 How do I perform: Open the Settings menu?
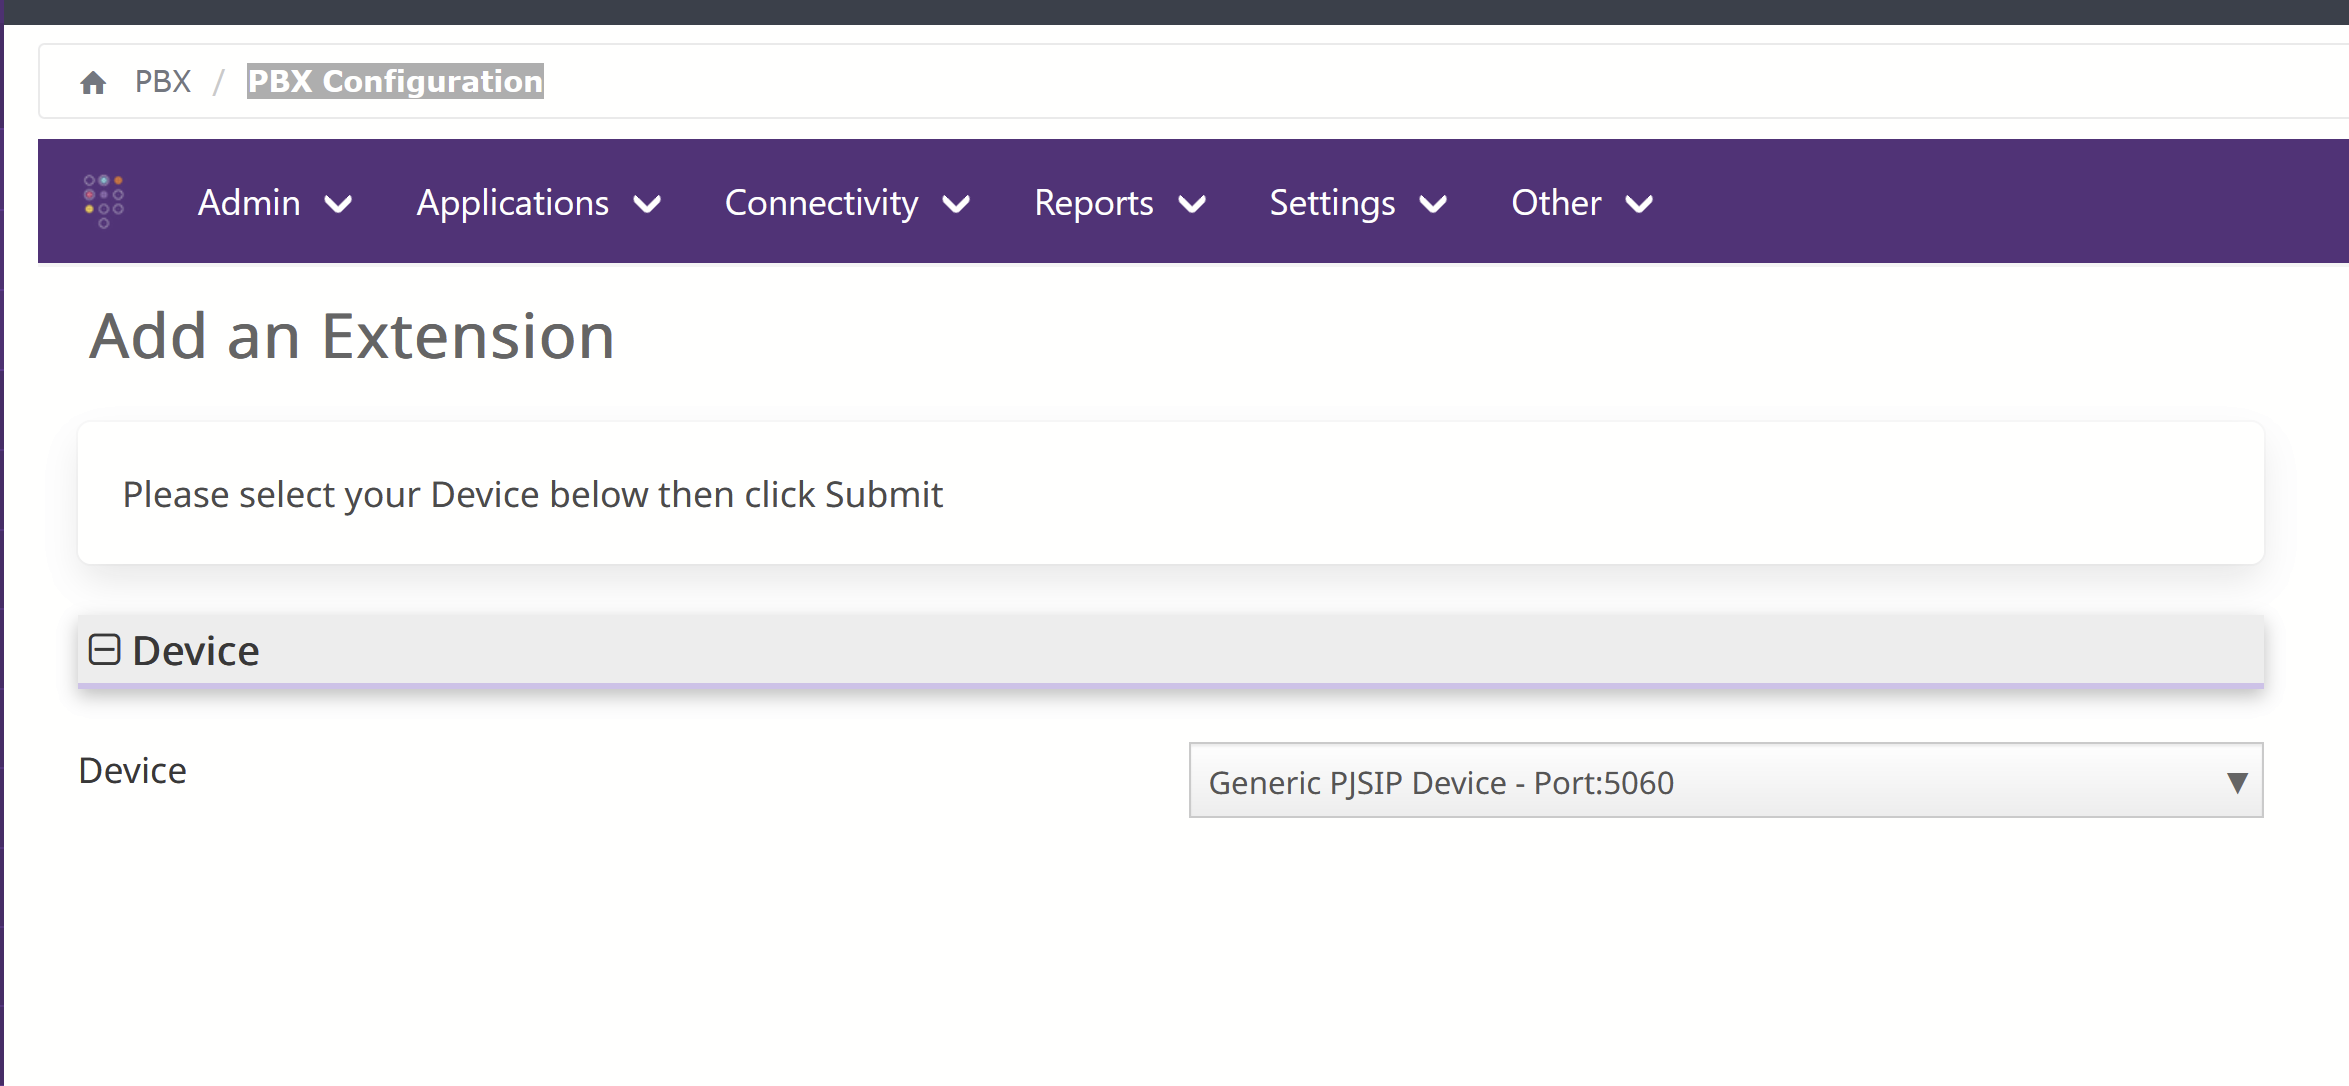click(x=1358, y=203)
